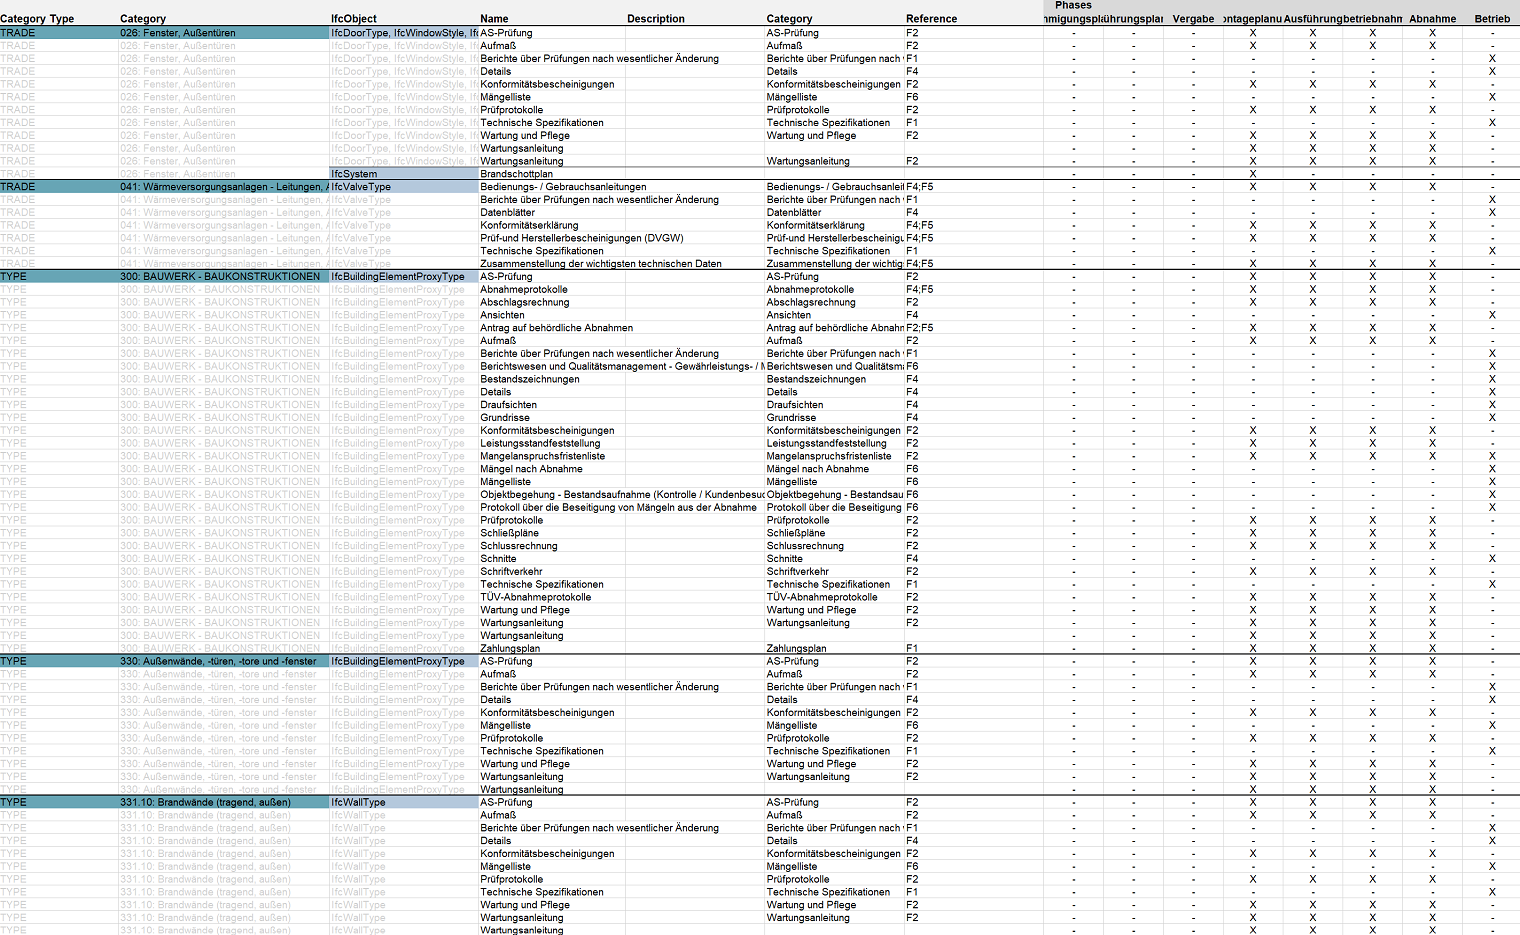The image size is (1520, 935).
Task: Click the 'Phases' group header
Action: pos(1073,5)
